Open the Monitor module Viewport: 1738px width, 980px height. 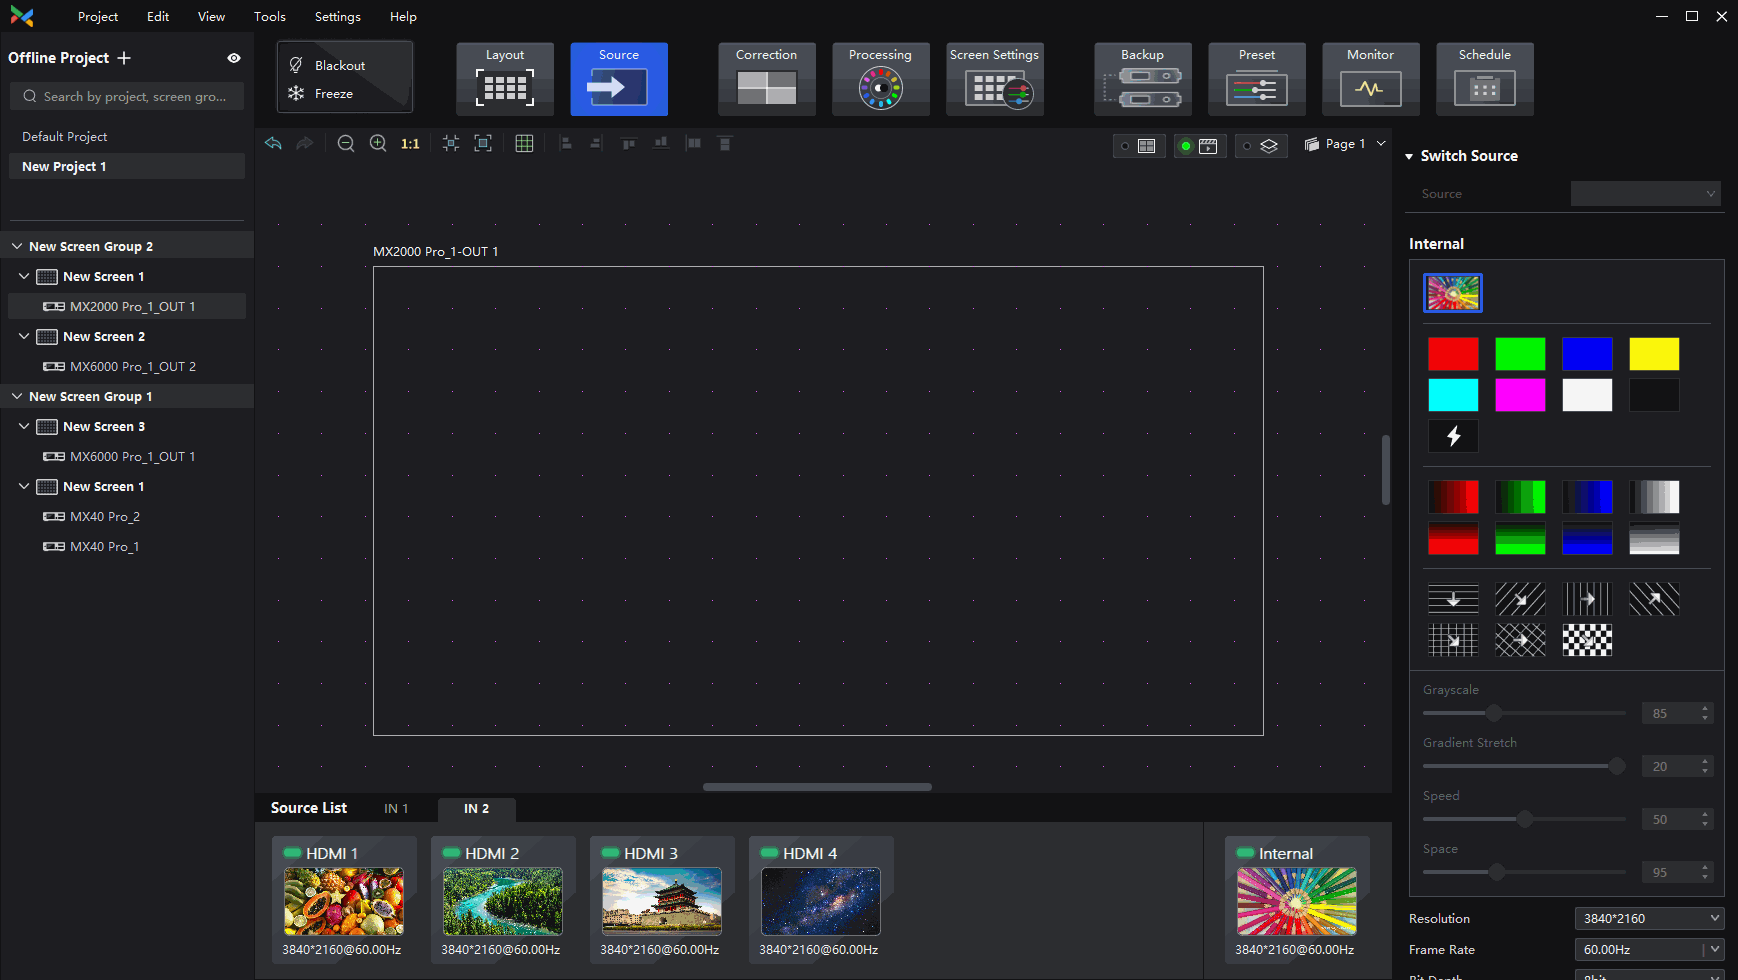point(1371,79)
